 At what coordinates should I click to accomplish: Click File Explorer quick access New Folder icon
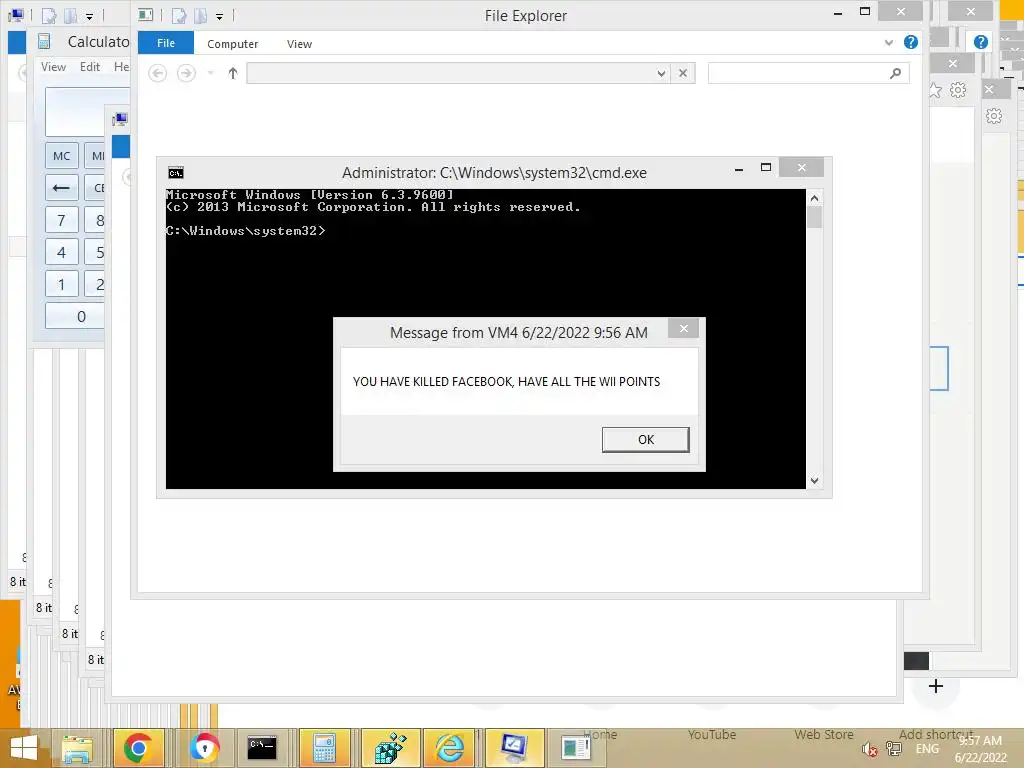click(x=201, y=16)
